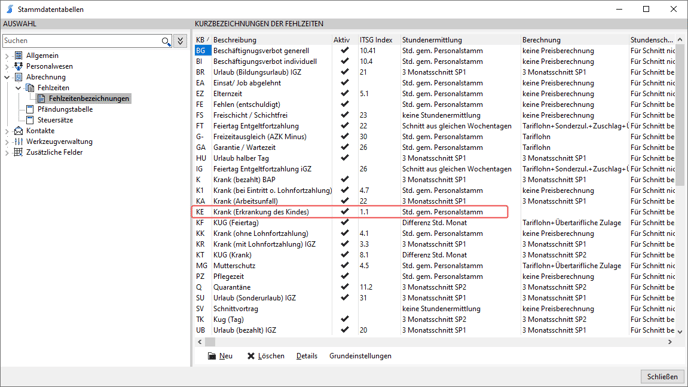The image size is (688, 387).
Task: Toggle Aktiv checkmark for Kug (Tag)
Action: click(344, 319)
